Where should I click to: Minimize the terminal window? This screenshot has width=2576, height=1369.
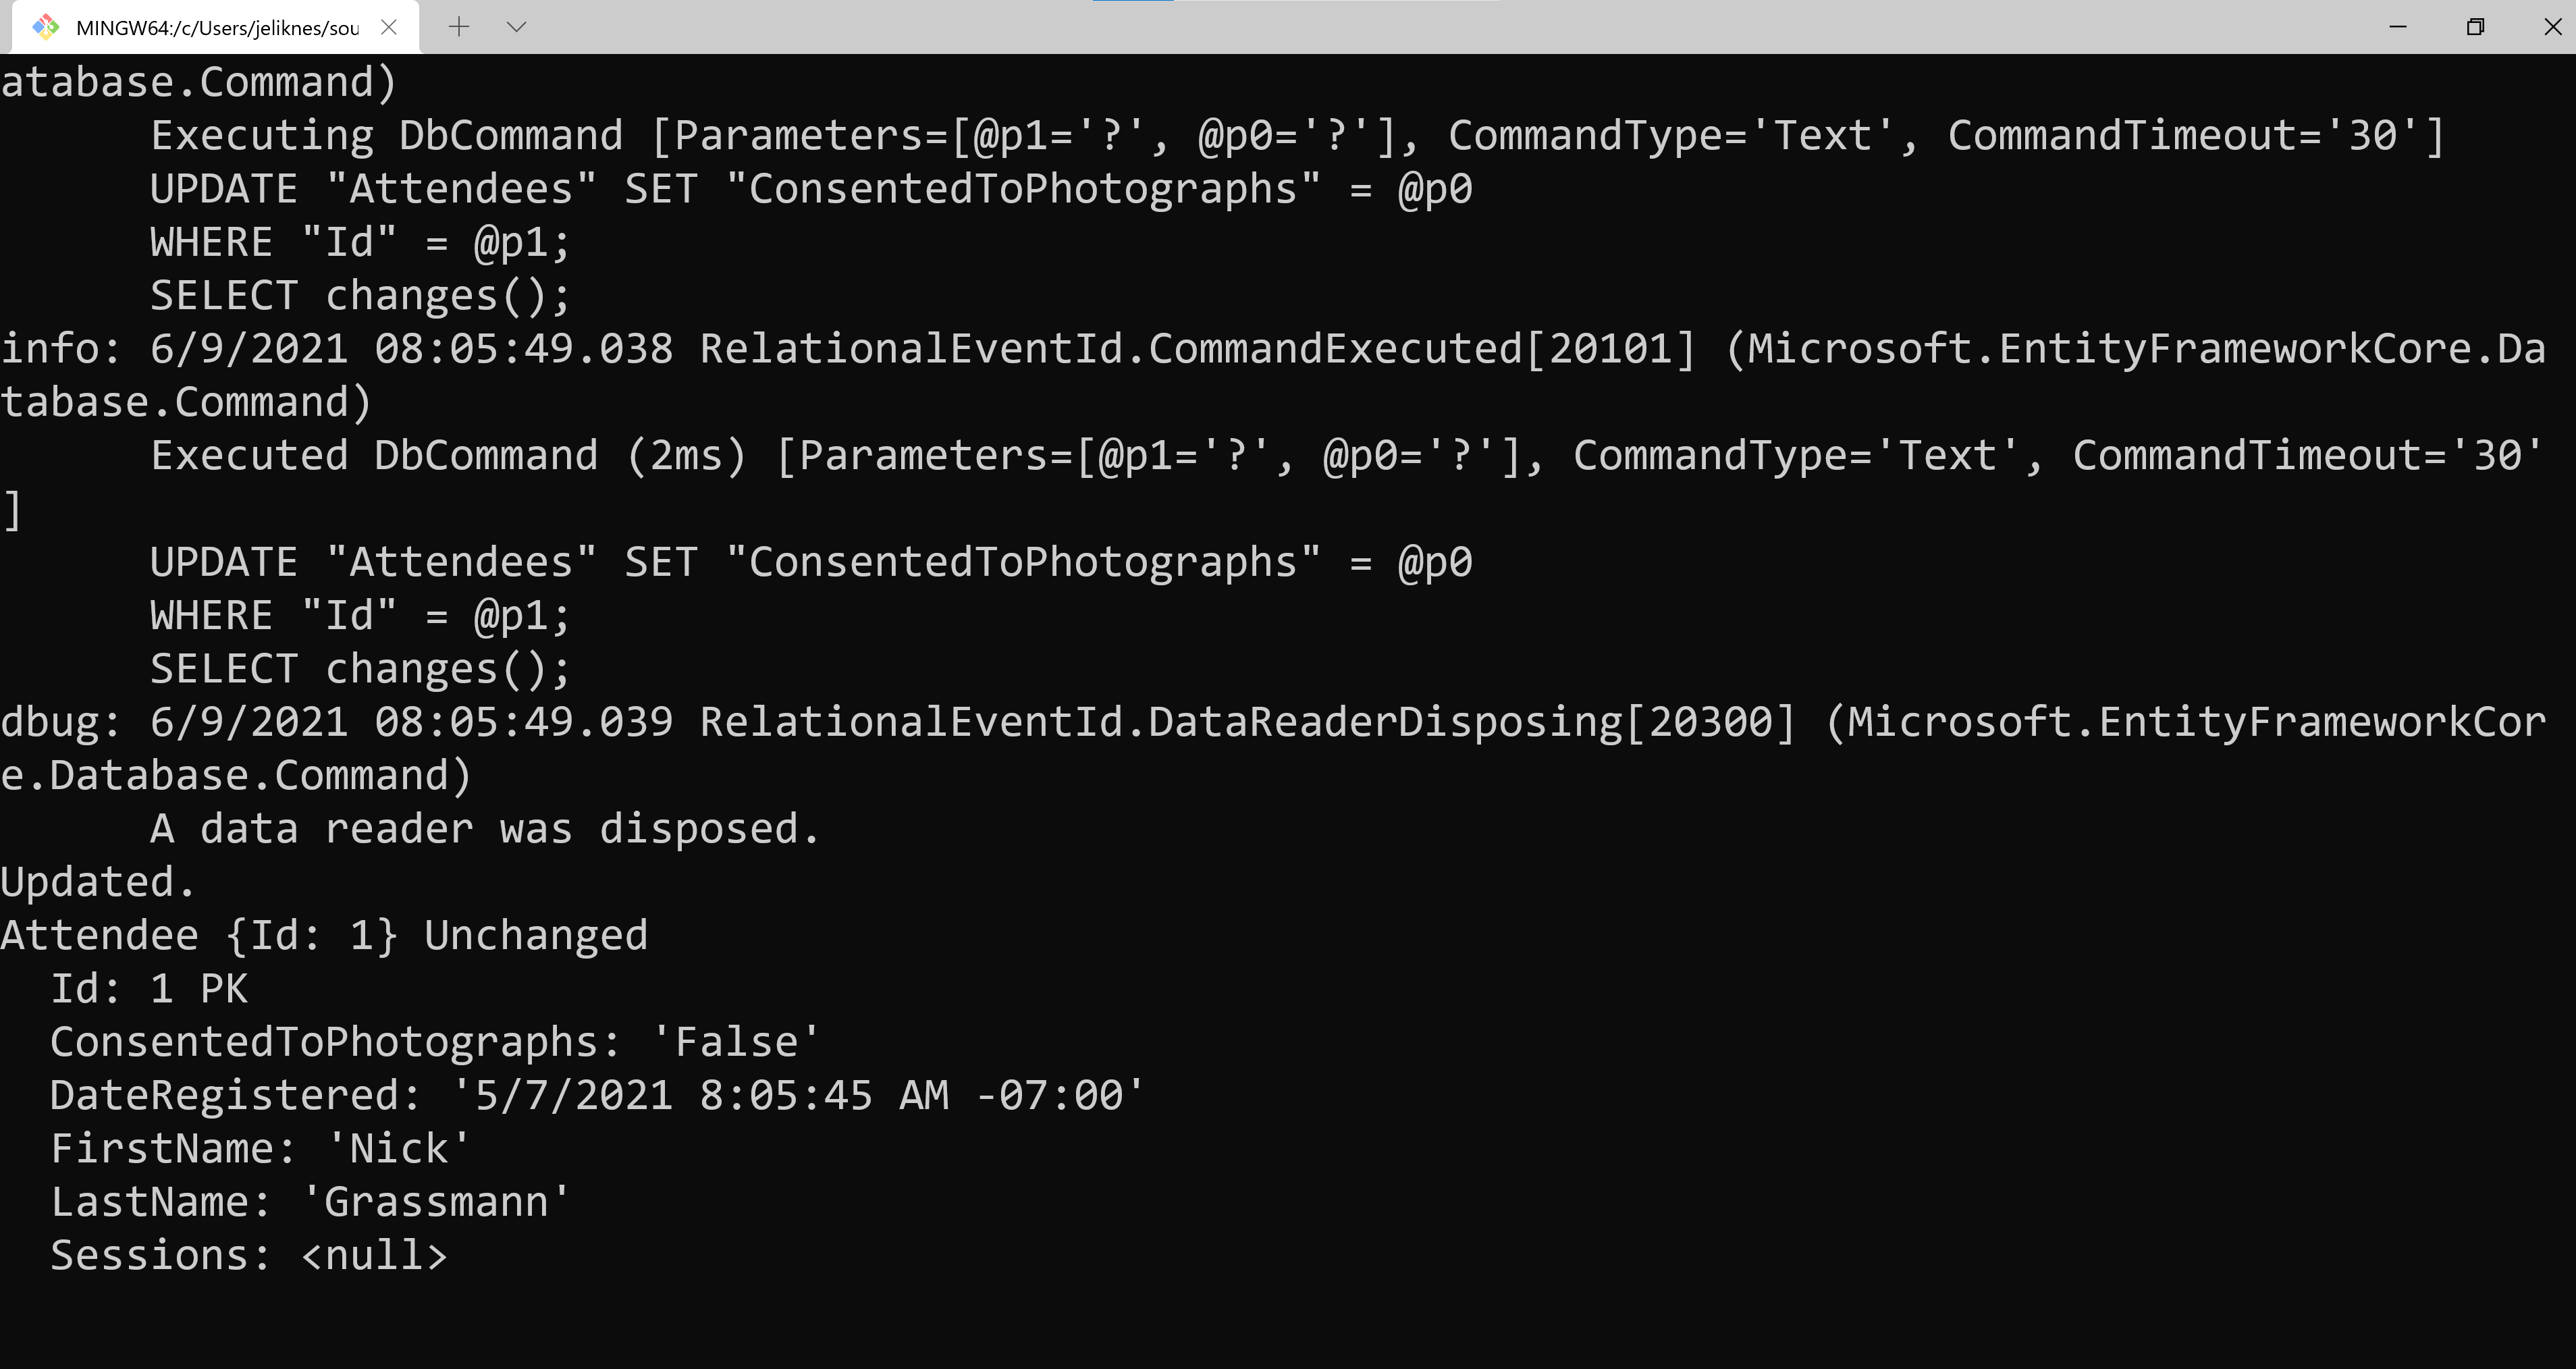(x=2397, y=27)
